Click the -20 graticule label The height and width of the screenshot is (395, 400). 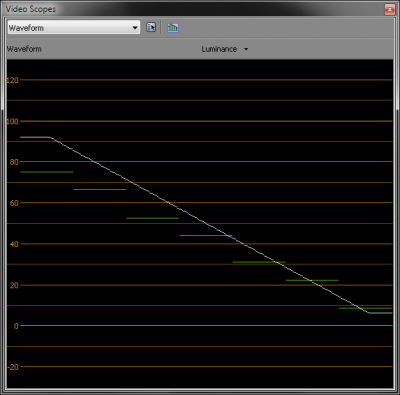[13, 367]
